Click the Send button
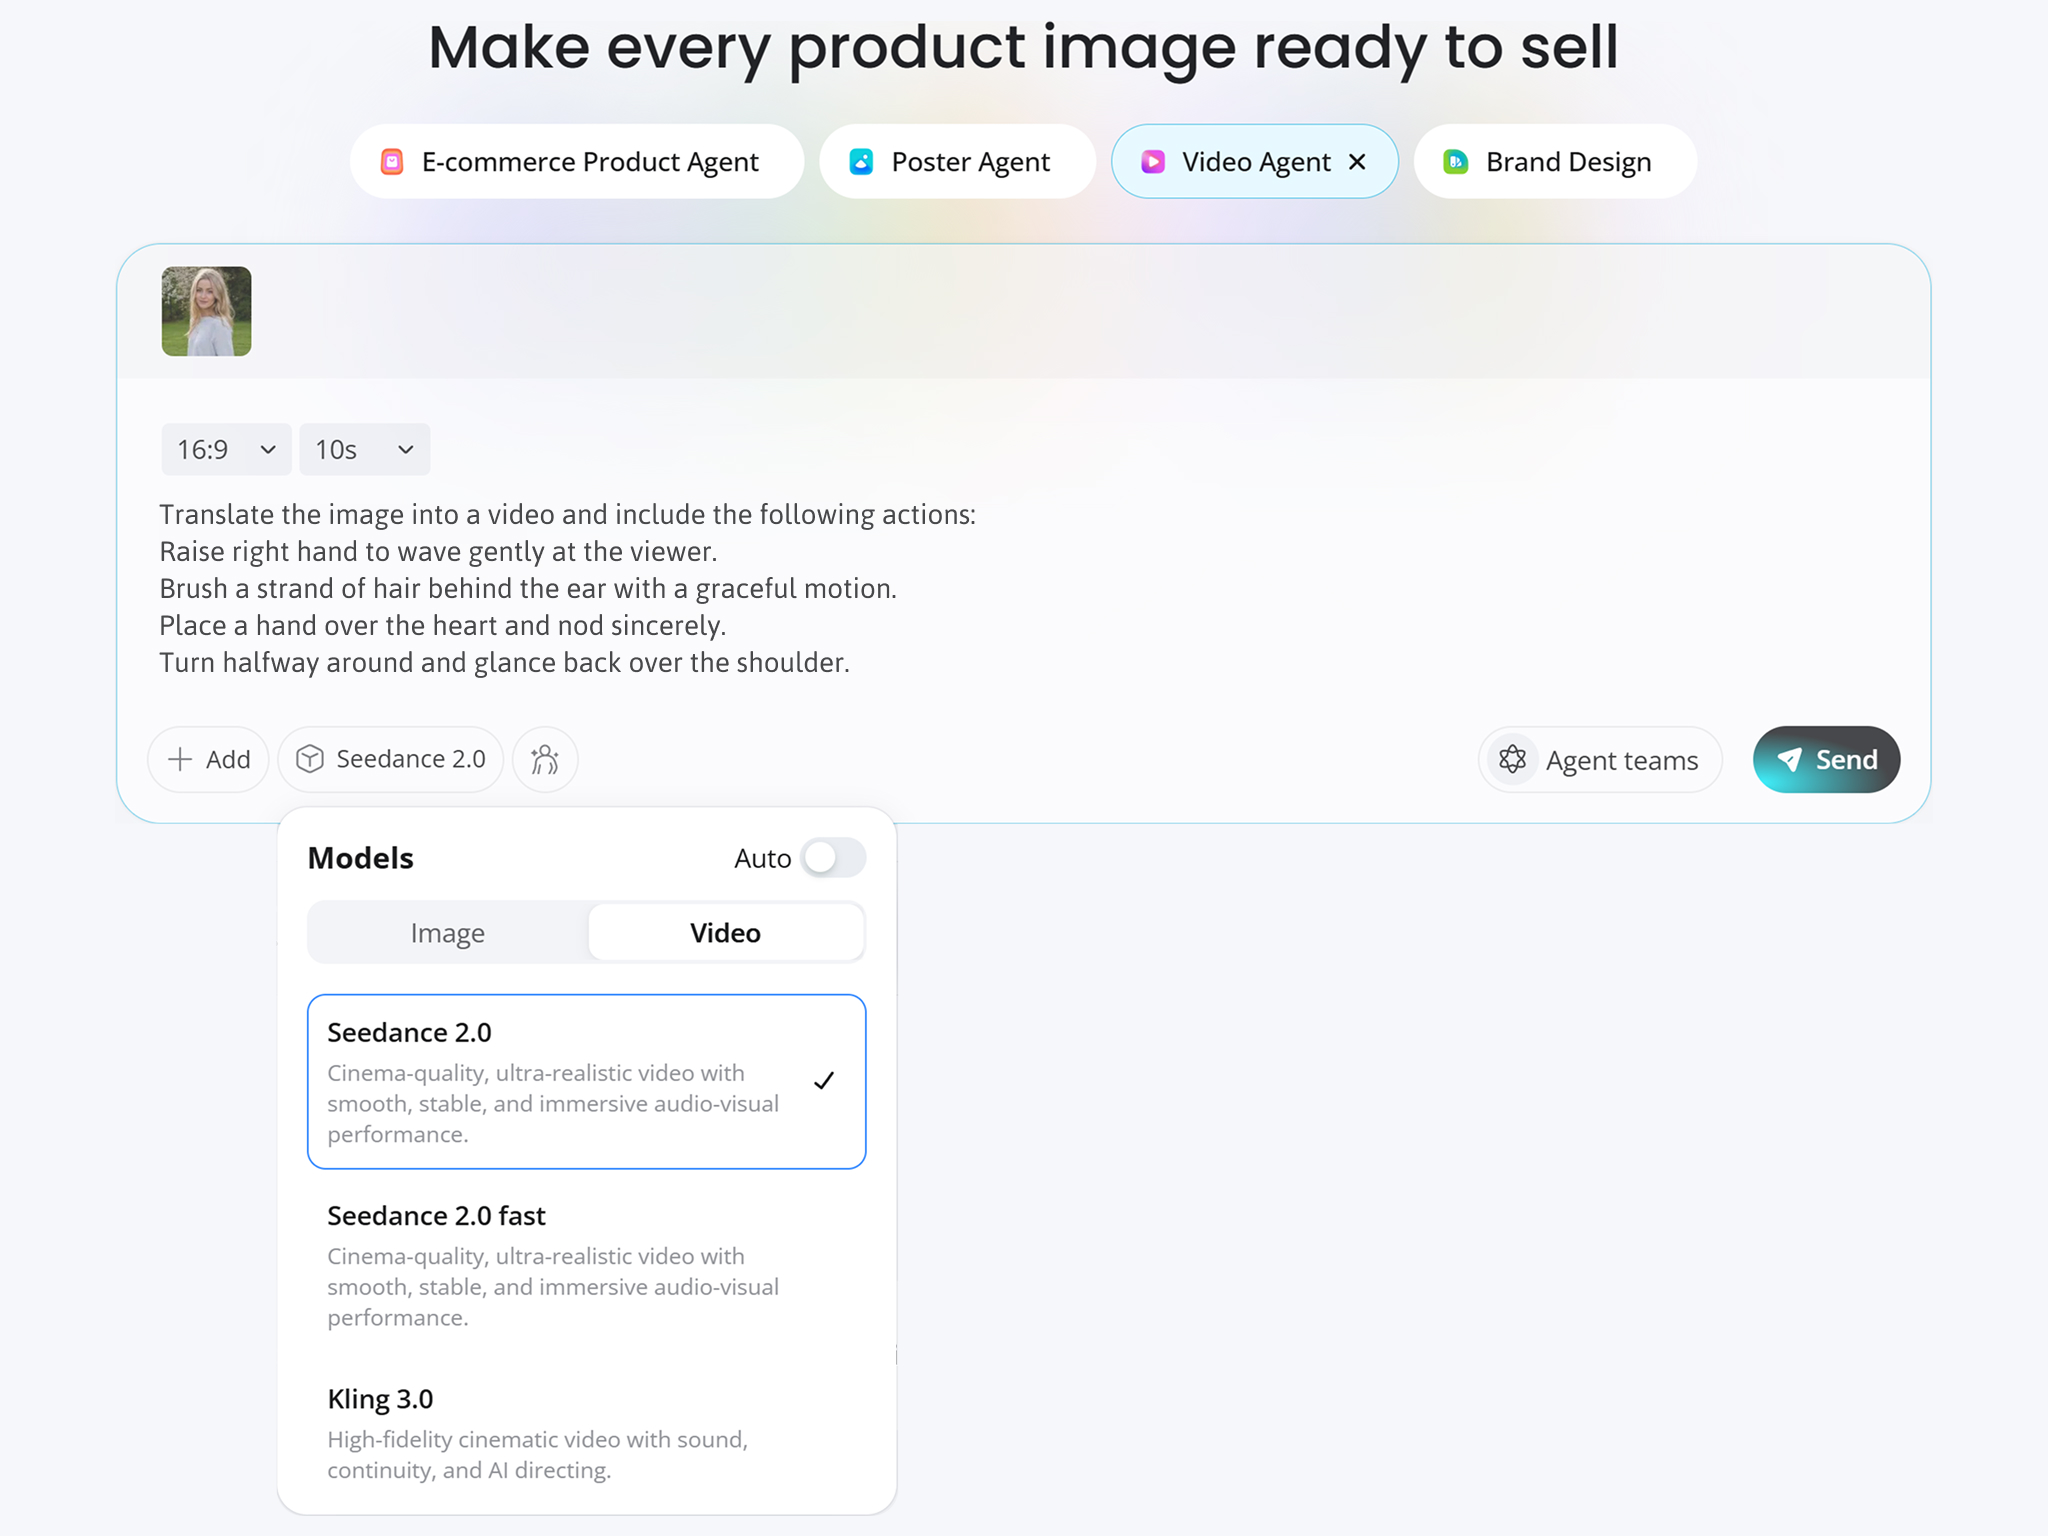The height and width of the screenshot is (1536, 2048). (1826, 760)
